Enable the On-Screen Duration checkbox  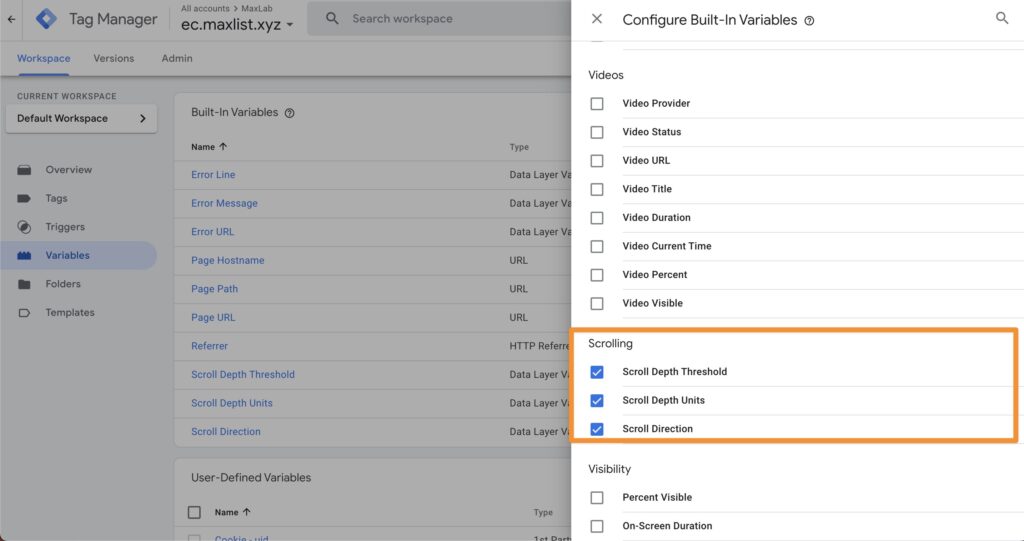[597, 526]
